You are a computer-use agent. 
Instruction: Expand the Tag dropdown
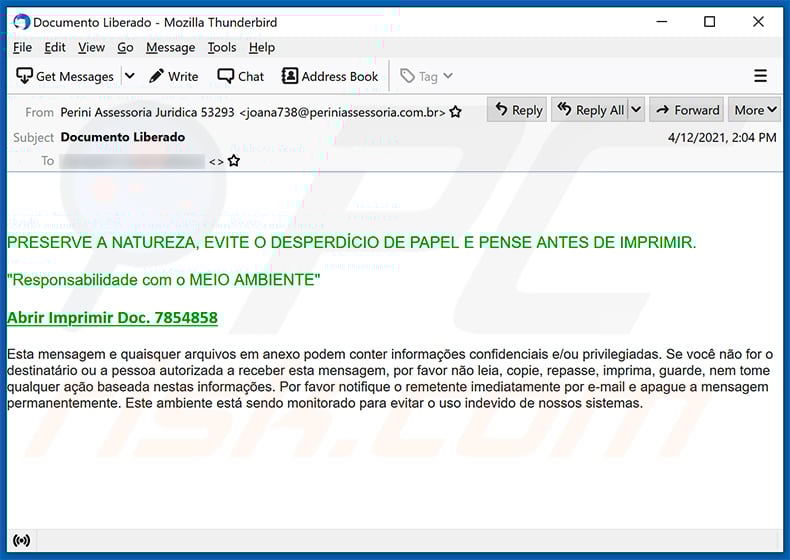pos(426,76)
